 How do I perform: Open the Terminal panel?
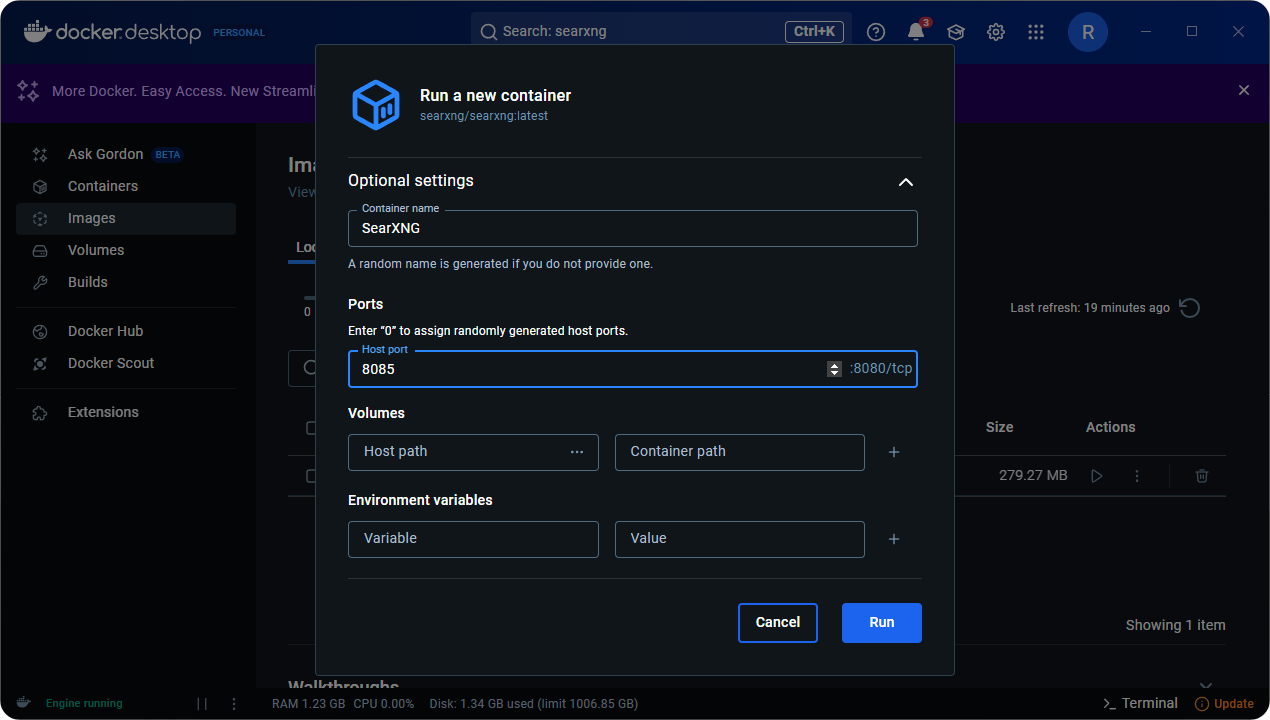1140,703
